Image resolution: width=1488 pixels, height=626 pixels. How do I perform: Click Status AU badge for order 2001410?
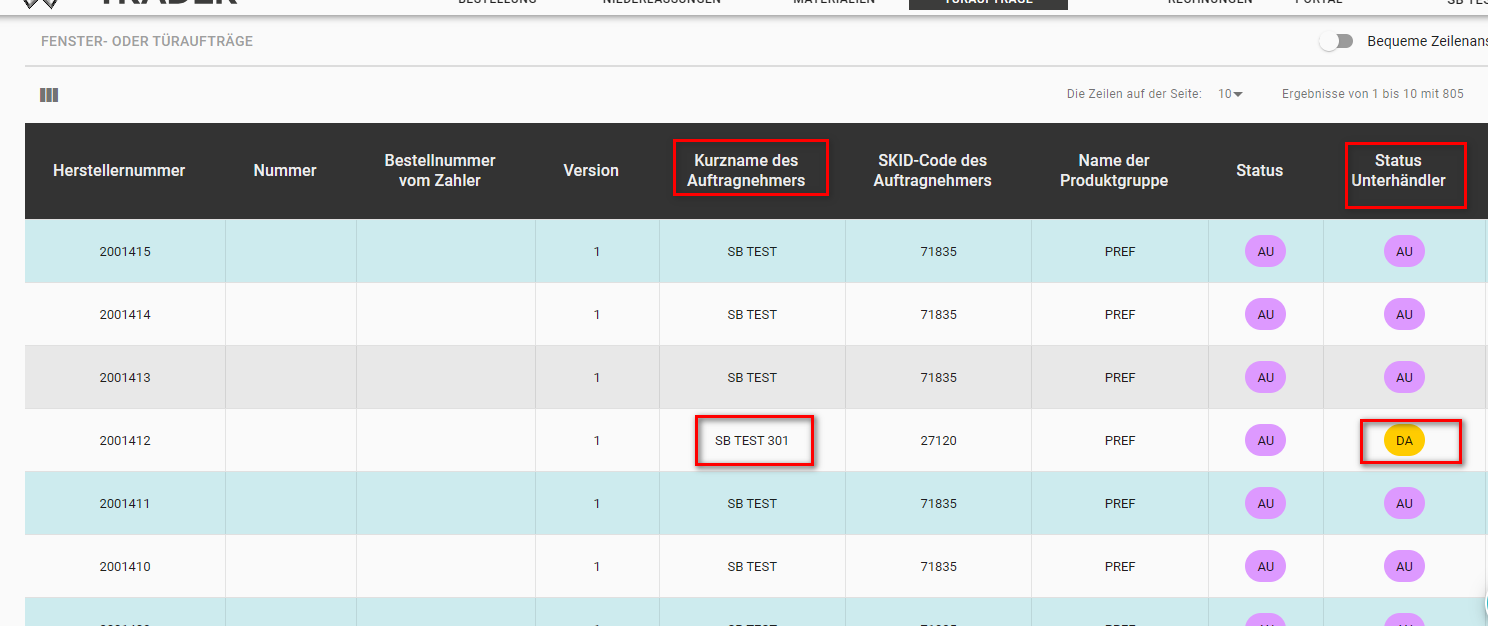pos(1265,567)
